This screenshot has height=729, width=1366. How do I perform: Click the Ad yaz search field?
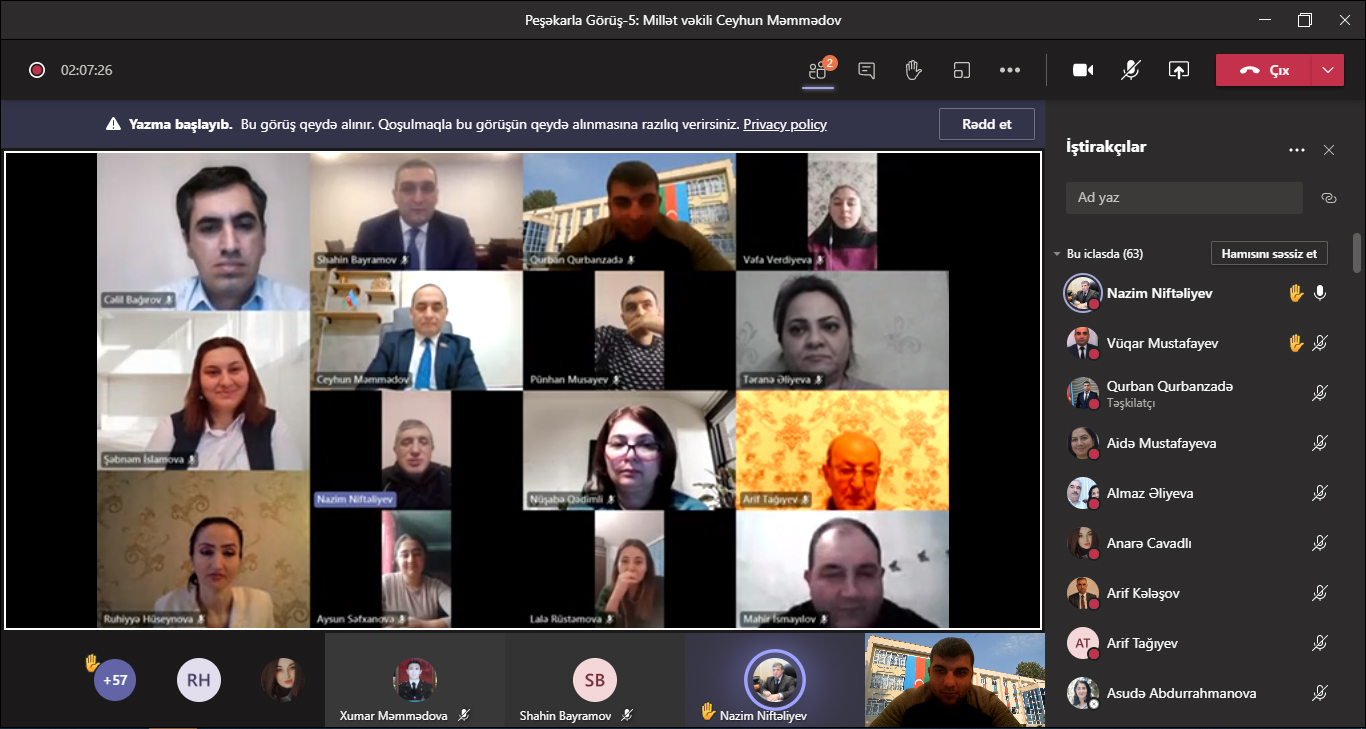click(1184, 198)
